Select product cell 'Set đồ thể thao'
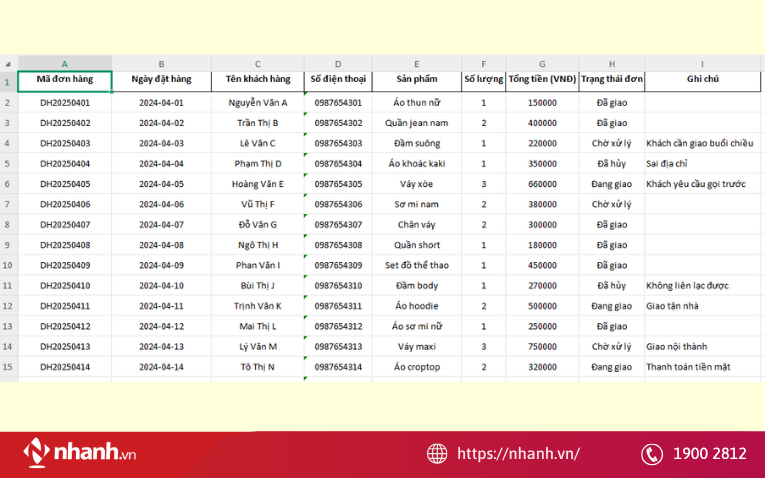This screenshot has width=765, height=478. tap(417, 265)
